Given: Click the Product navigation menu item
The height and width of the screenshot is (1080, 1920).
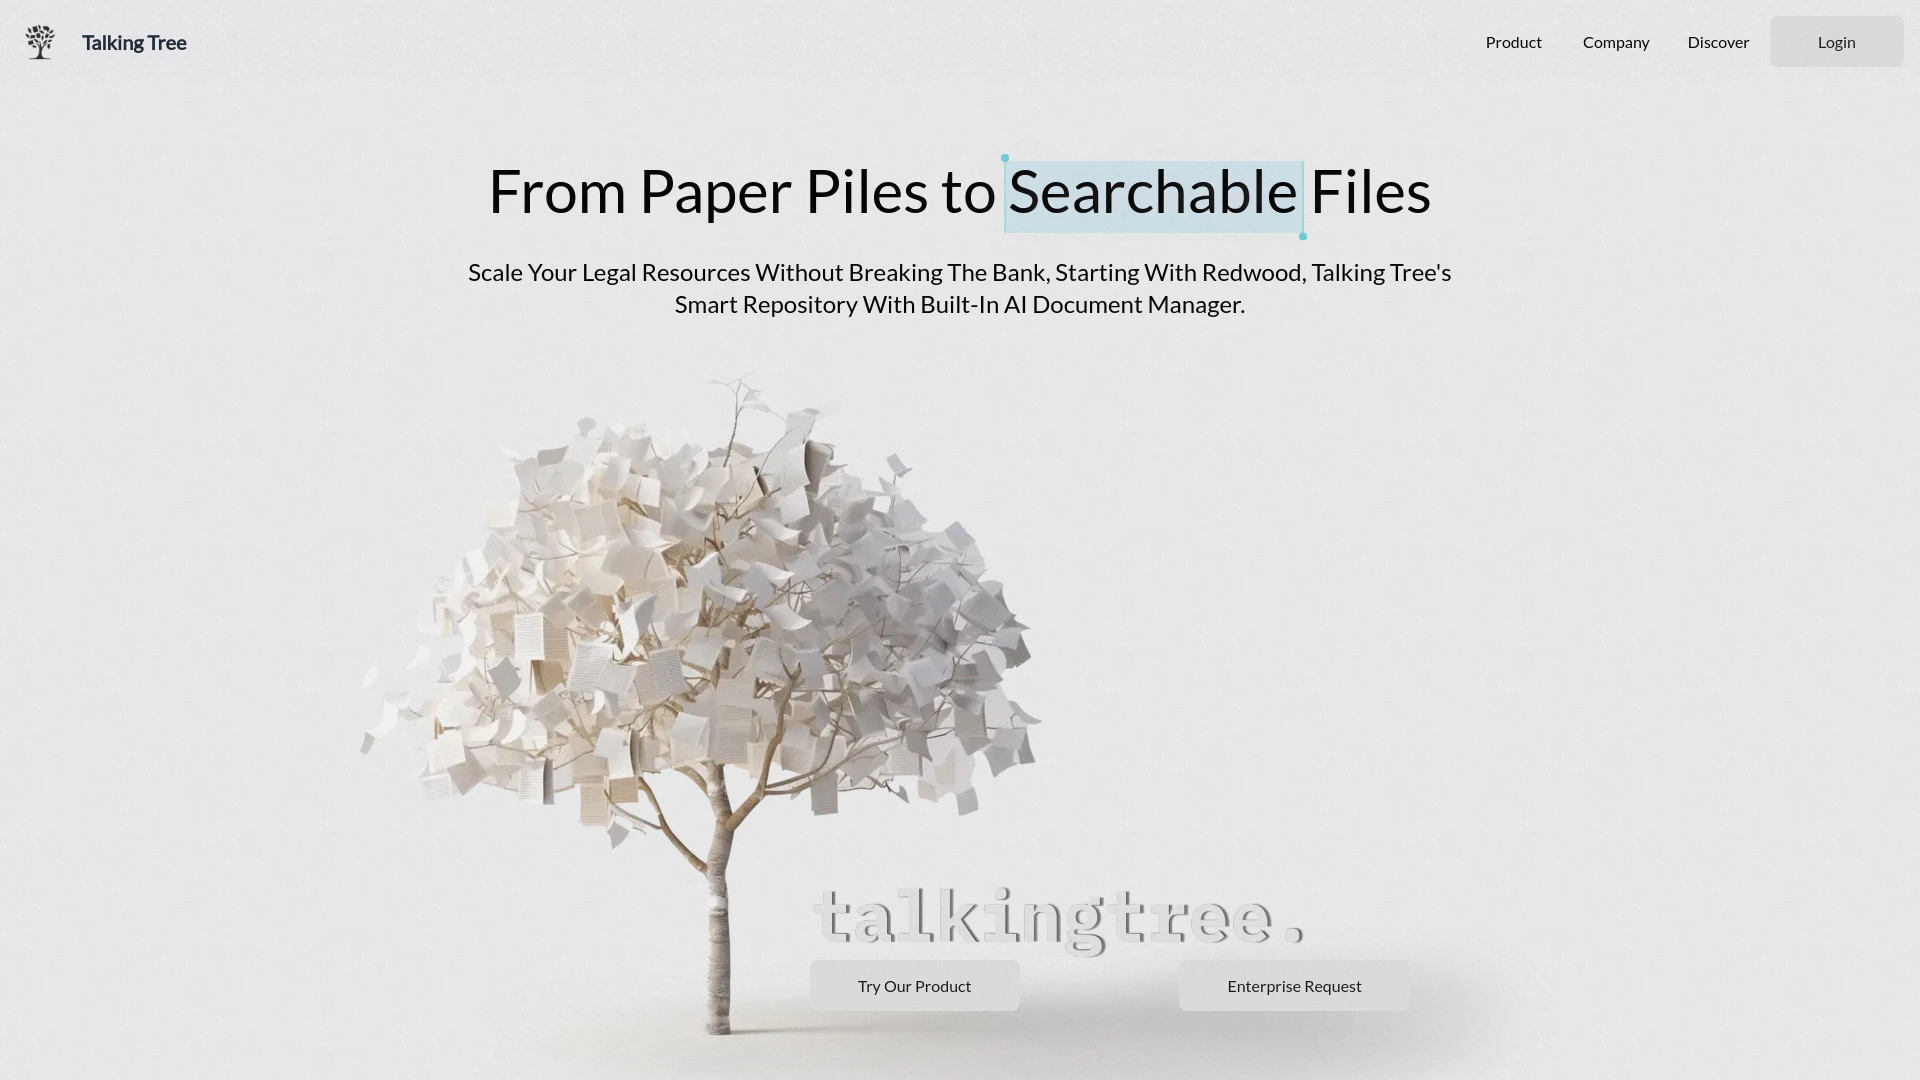Looking at the screenshot, I should click(1513, 41).
